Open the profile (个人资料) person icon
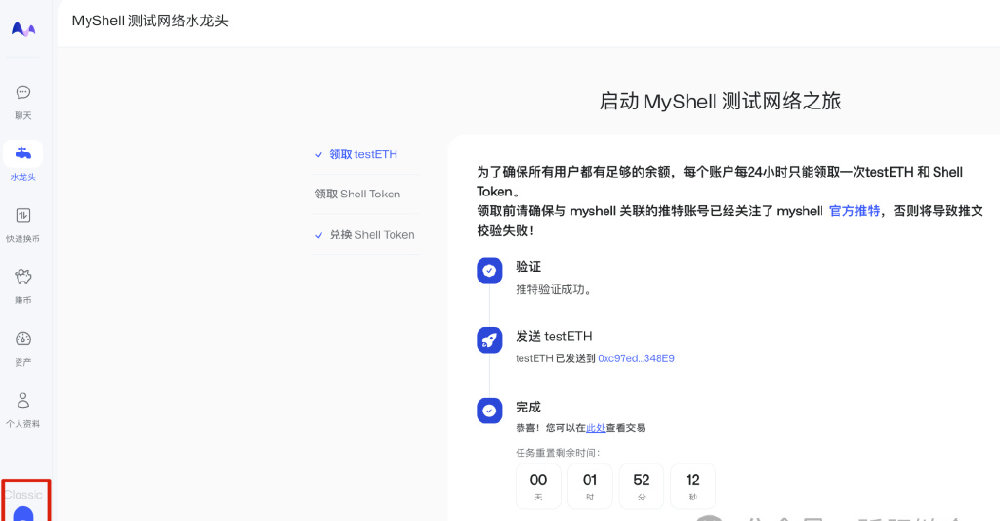 click(23, 400)
